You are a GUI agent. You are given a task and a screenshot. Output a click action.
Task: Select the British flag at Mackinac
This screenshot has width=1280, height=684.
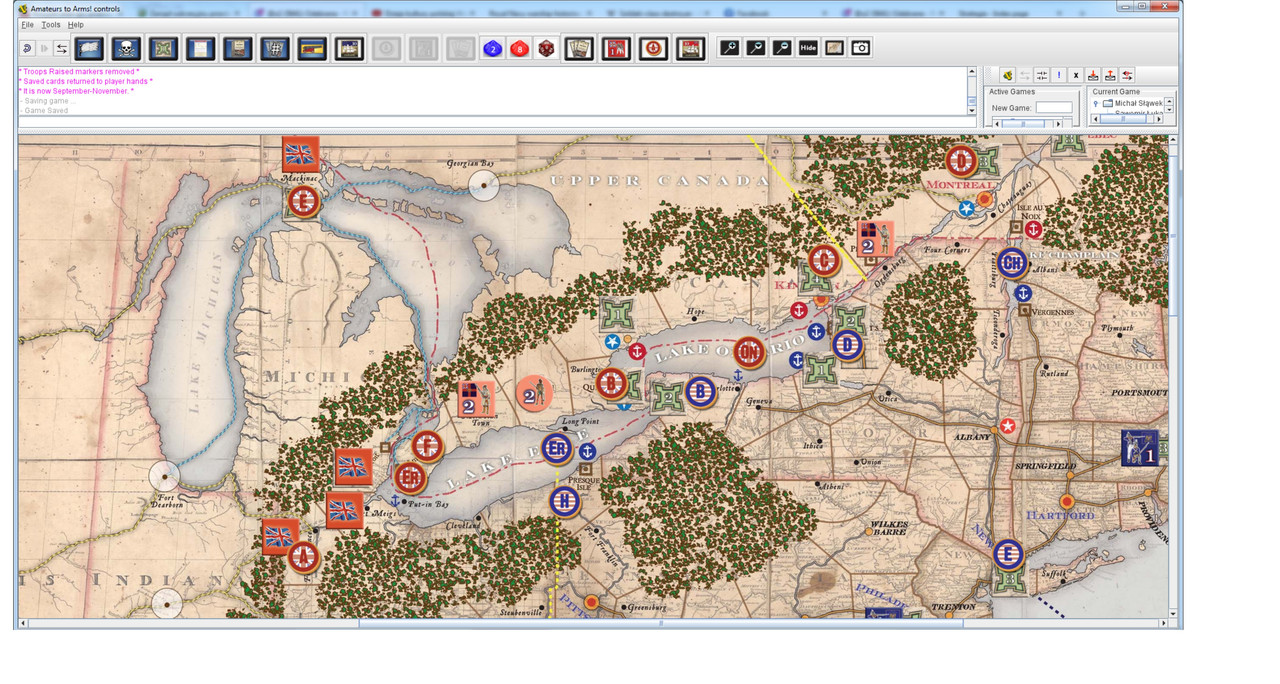[x=300, y=154]
